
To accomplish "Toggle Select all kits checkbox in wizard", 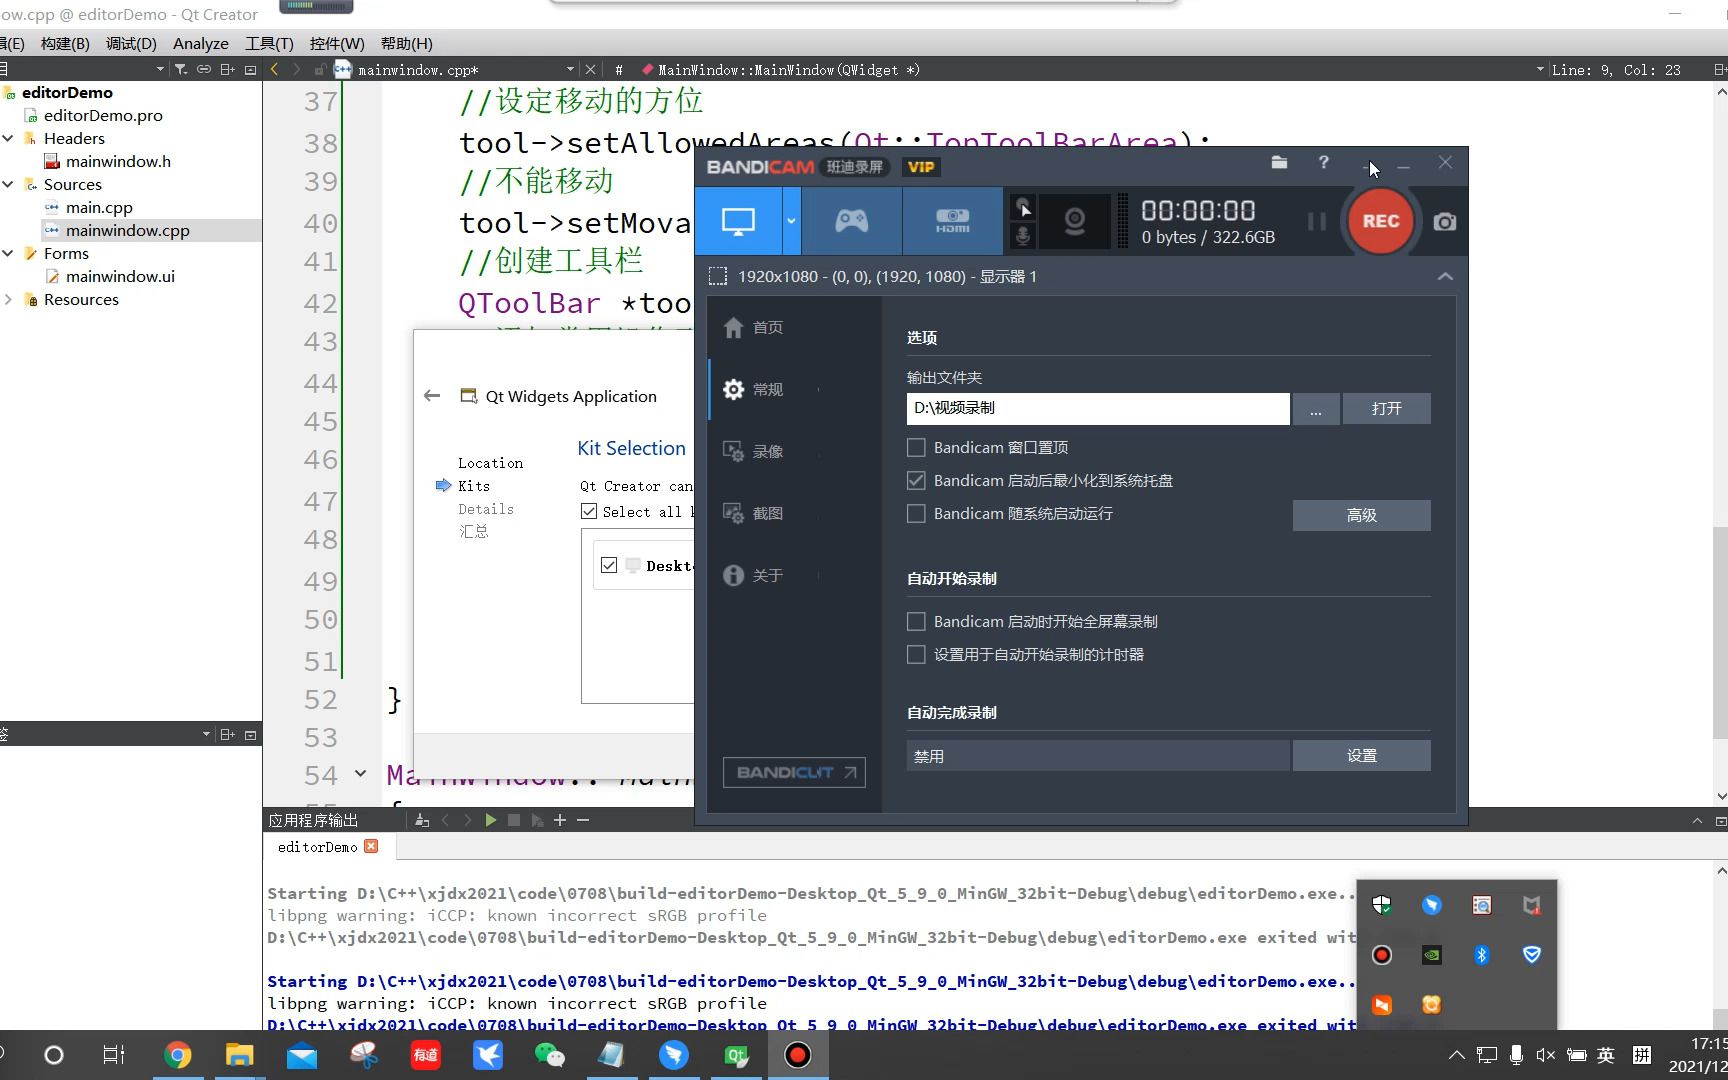I will [589, 511].
